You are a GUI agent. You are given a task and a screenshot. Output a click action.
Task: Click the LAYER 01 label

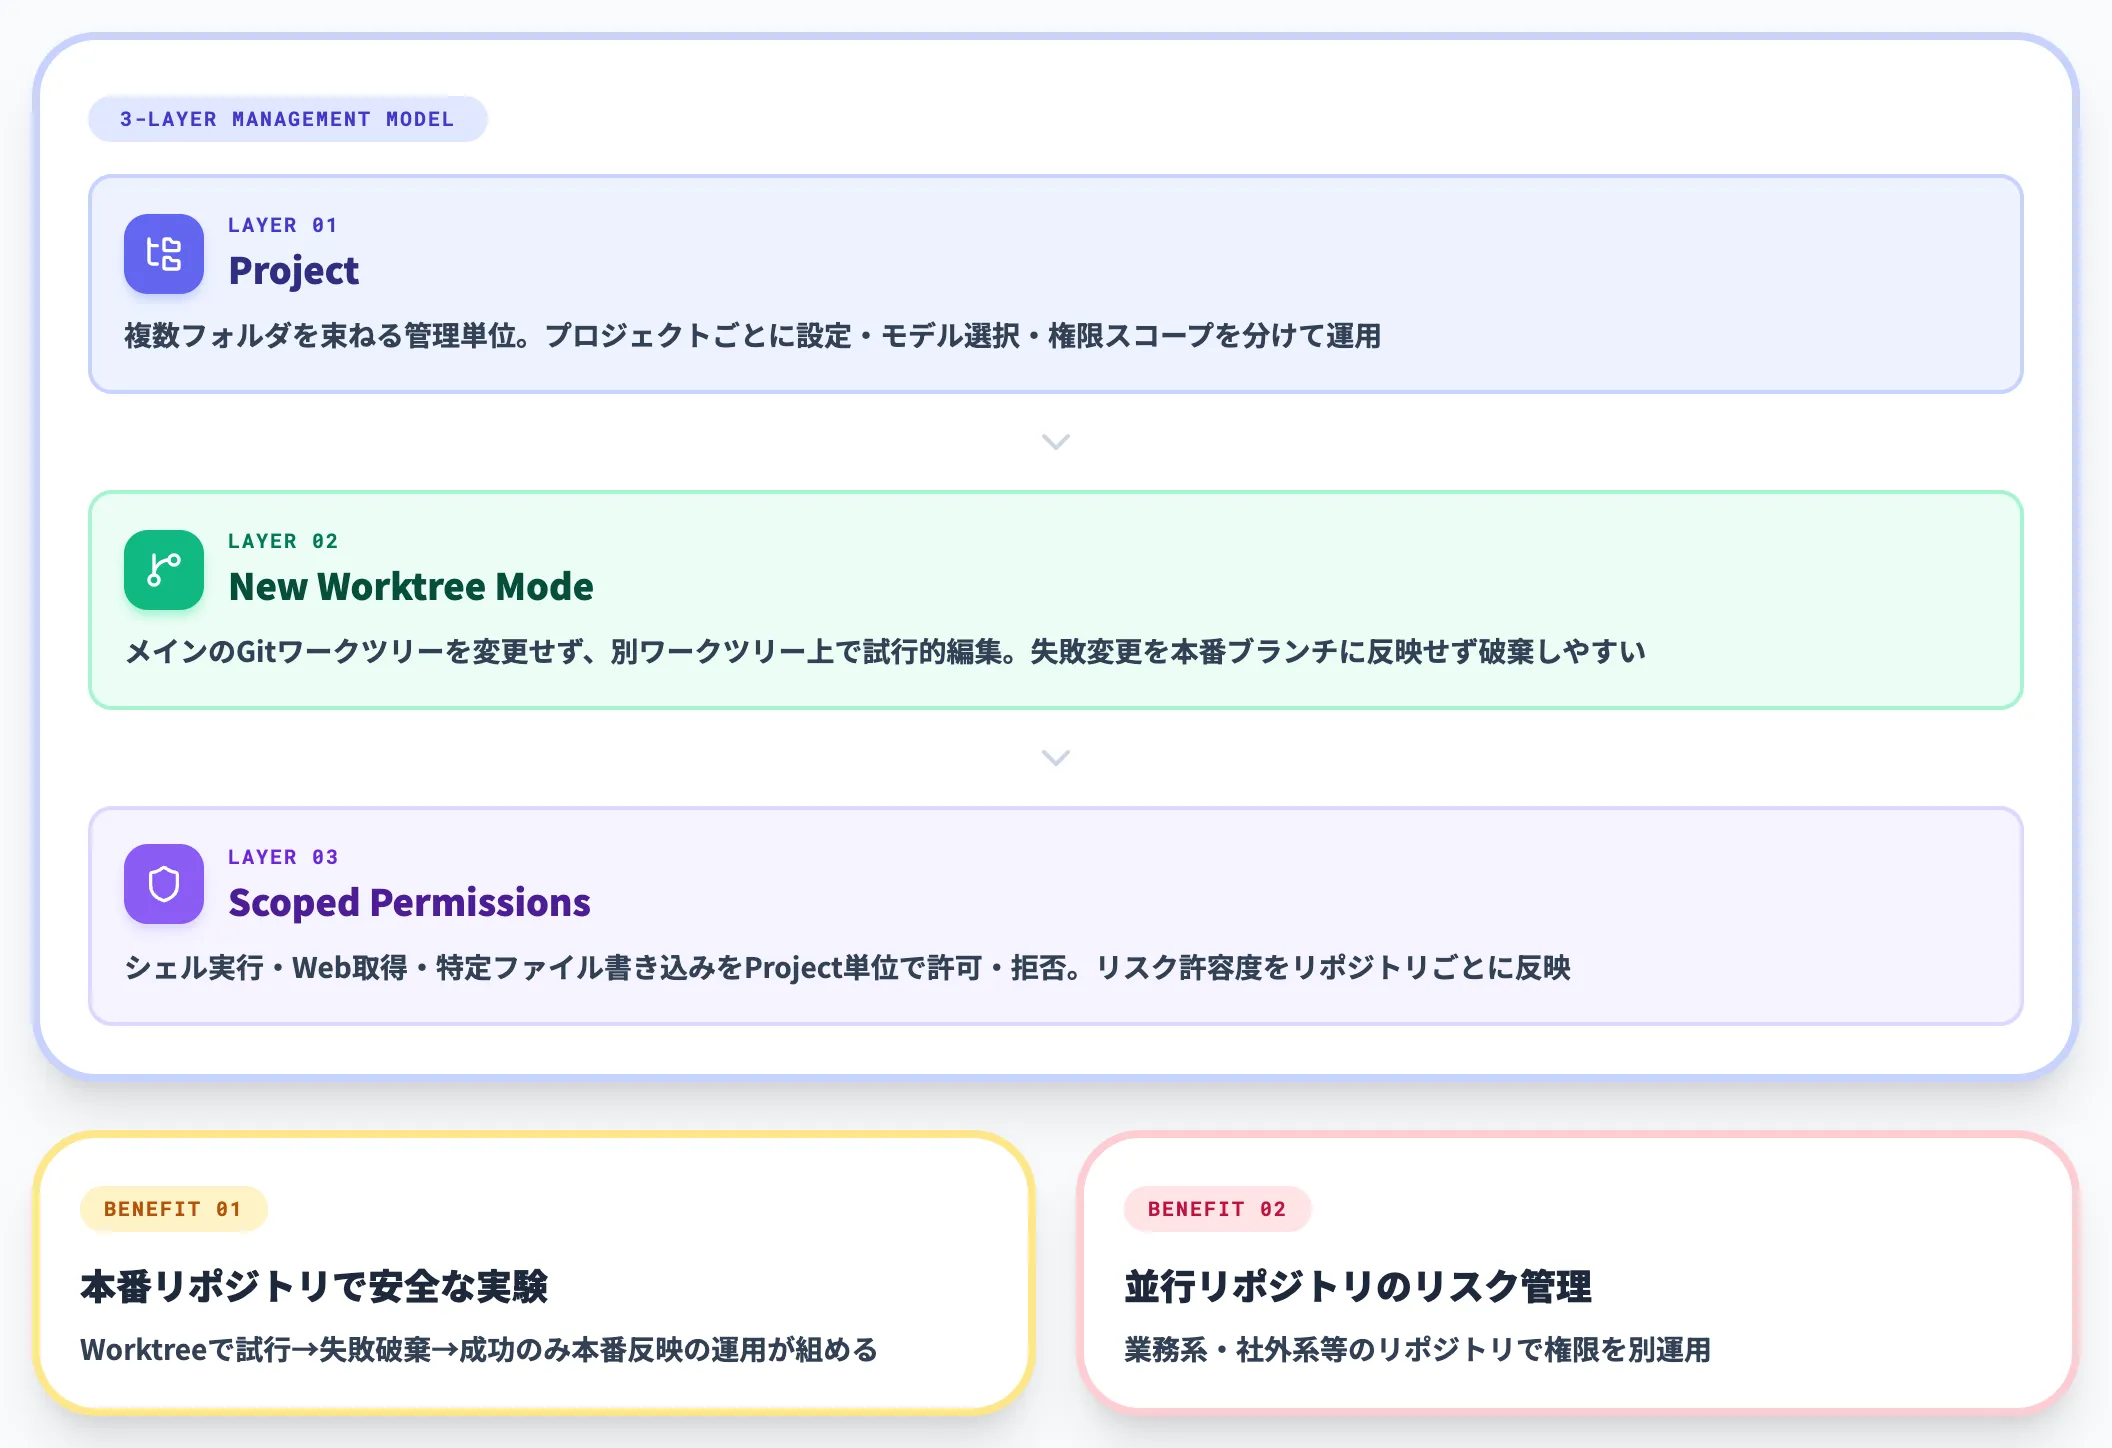(x=283, y=225)
